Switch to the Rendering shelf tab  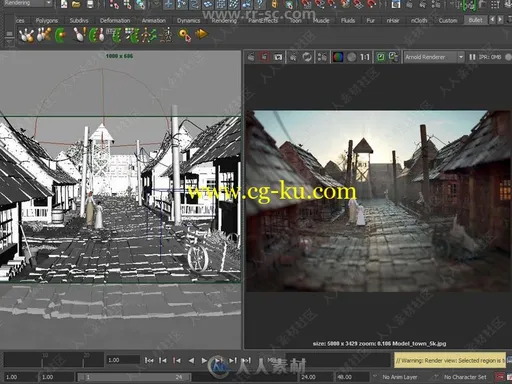[x=224, y=21]
